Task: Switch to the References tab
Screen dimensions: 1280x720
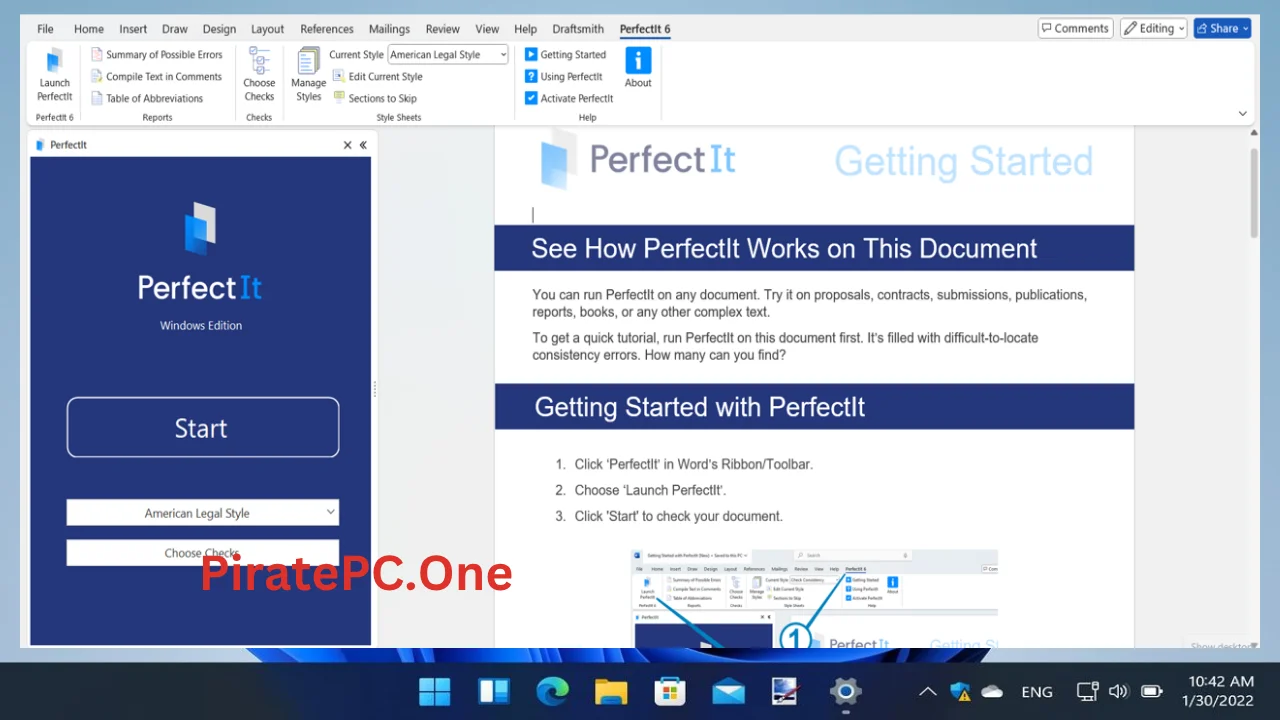Action: coord(327,29)
